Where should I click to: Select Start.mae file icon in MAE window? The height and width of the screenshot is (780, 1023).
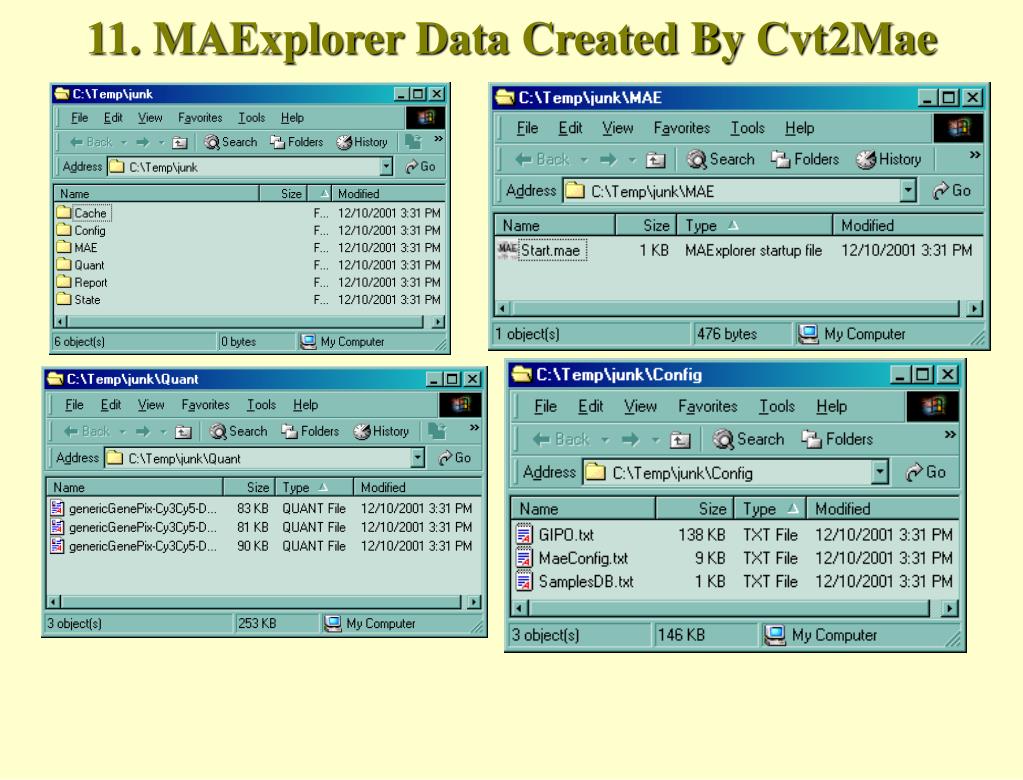click(x=508, y=250)
